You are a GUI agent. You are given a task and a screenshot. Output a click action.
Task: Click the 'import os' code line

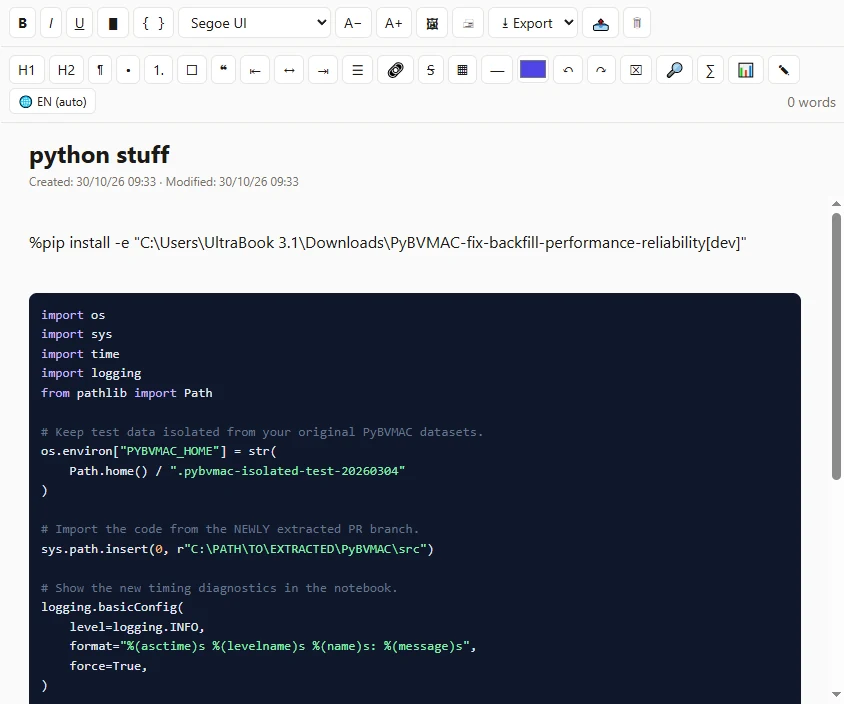pos(73,315)
